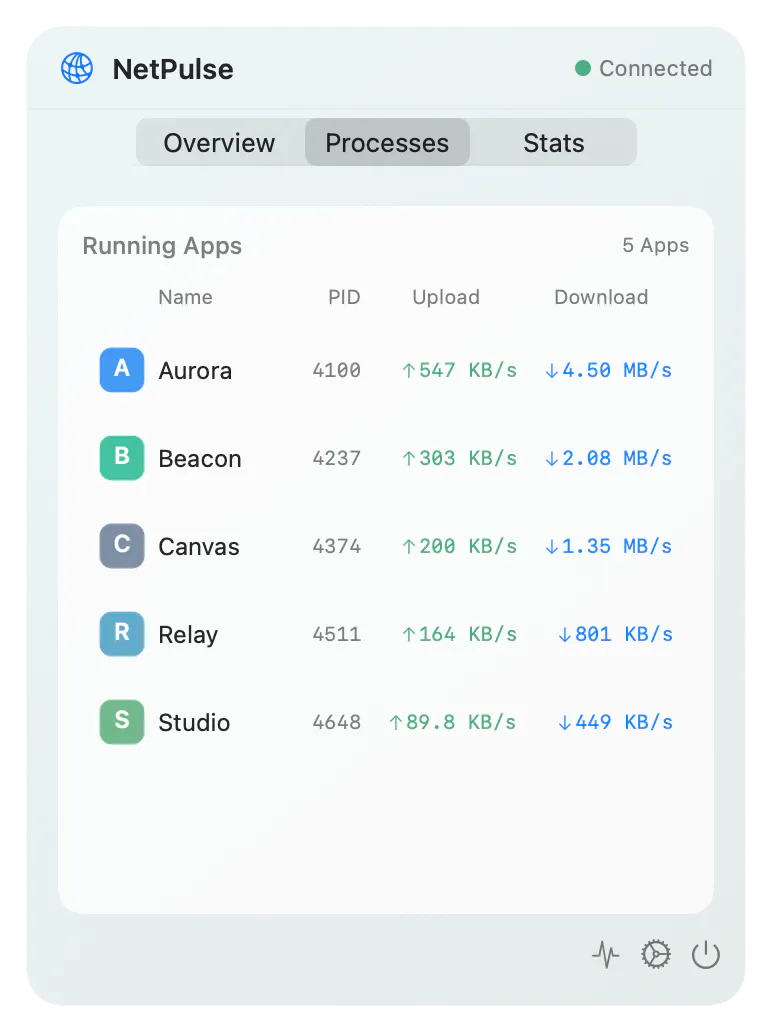The image size is (772, 1032).
Task: Click Studio's 89.8 KB/s upload value
Action: click(x=453, y=721)
